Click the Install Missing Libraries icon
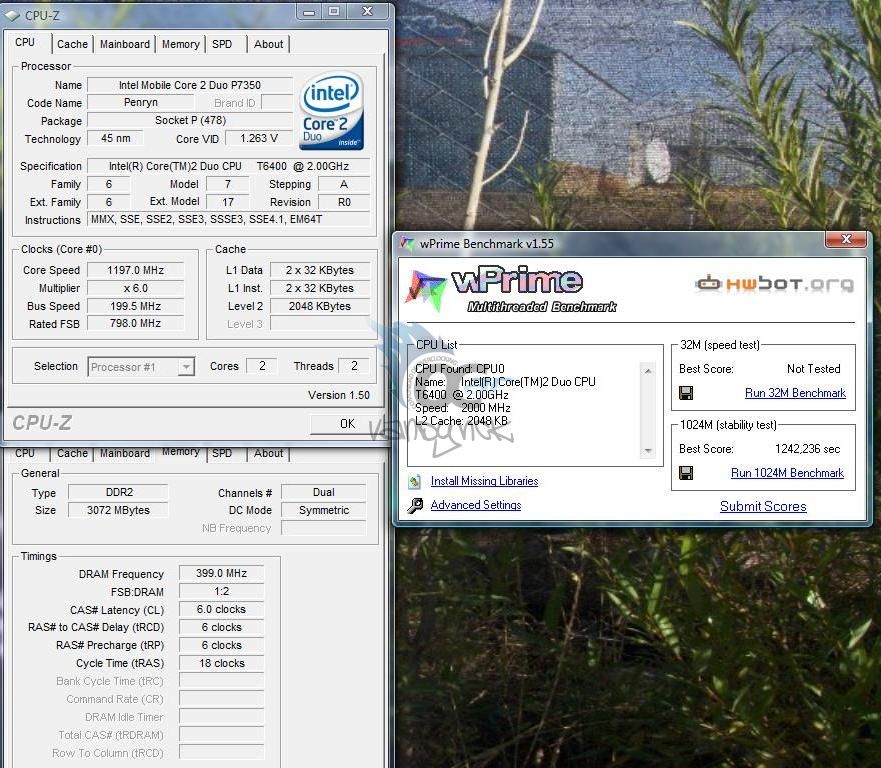Image resolution: width=881 pixels, height=768 pixels. tap(415, 481)
